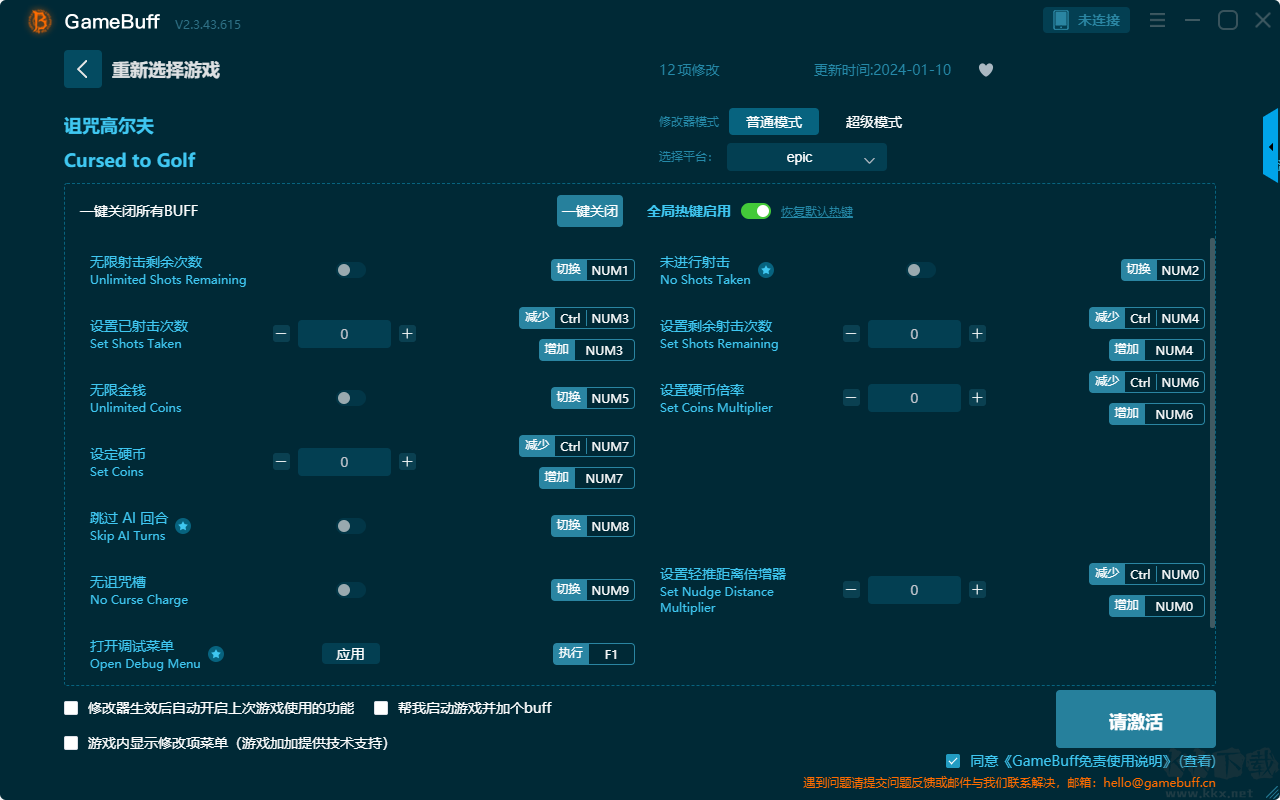This screenshot has width=1280, height=800.
Task: Click Ctrl NUM3 decrease hotkey
Action: [577, 318]
